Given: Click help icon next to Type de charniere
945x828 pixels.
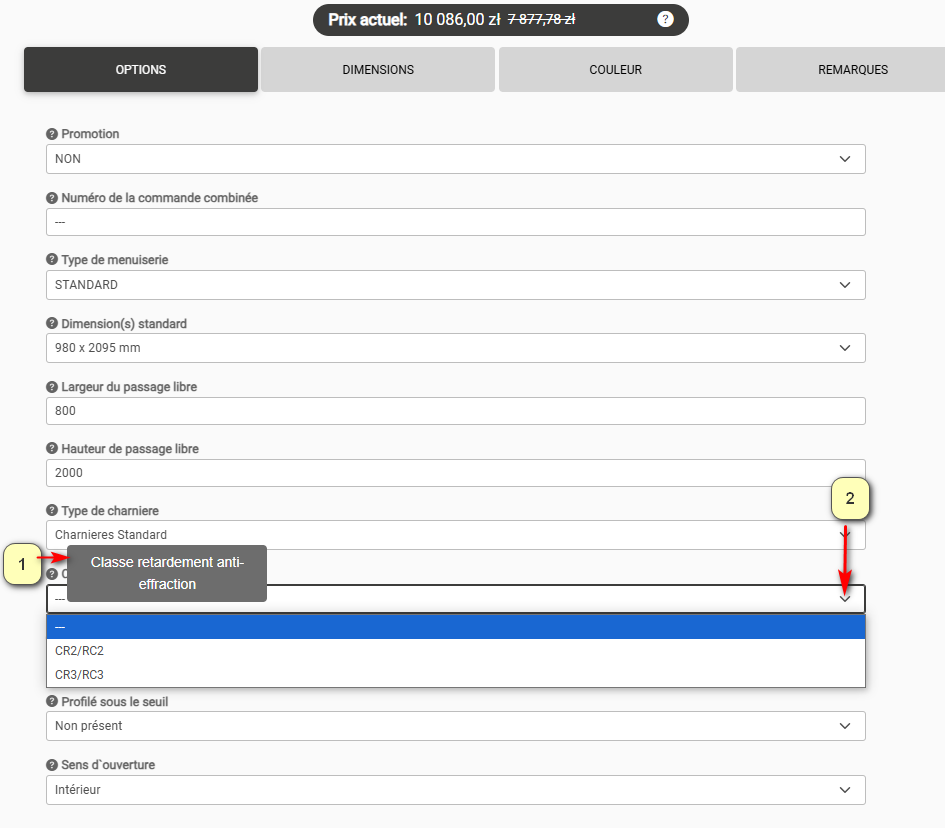Looking at the screenshot, I should pos(52,511).
